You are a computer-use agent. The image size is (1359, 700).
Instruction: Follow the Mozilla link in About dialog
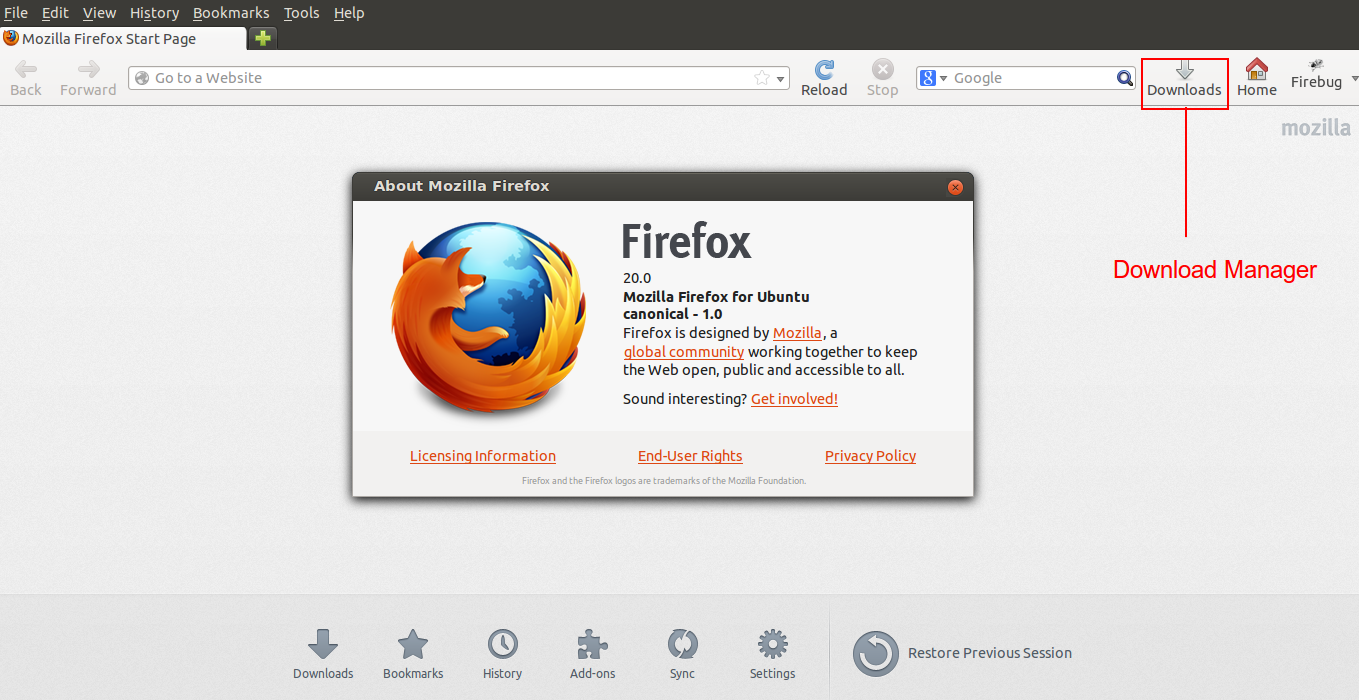click(797, 333)
